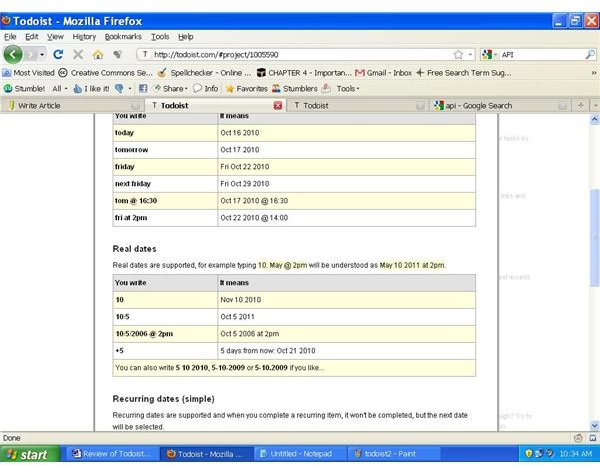Screen dimensions: 600x466
Task: Click the '10/5/2006 @ 2pm' cell
Action: click(165, 334)
